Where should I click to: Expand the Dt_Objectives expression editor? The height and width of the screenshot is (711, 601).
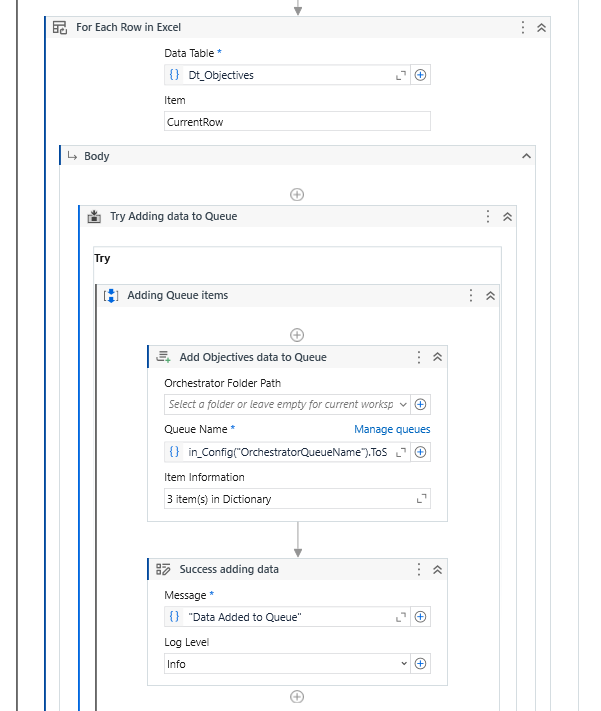coord(401,75)
